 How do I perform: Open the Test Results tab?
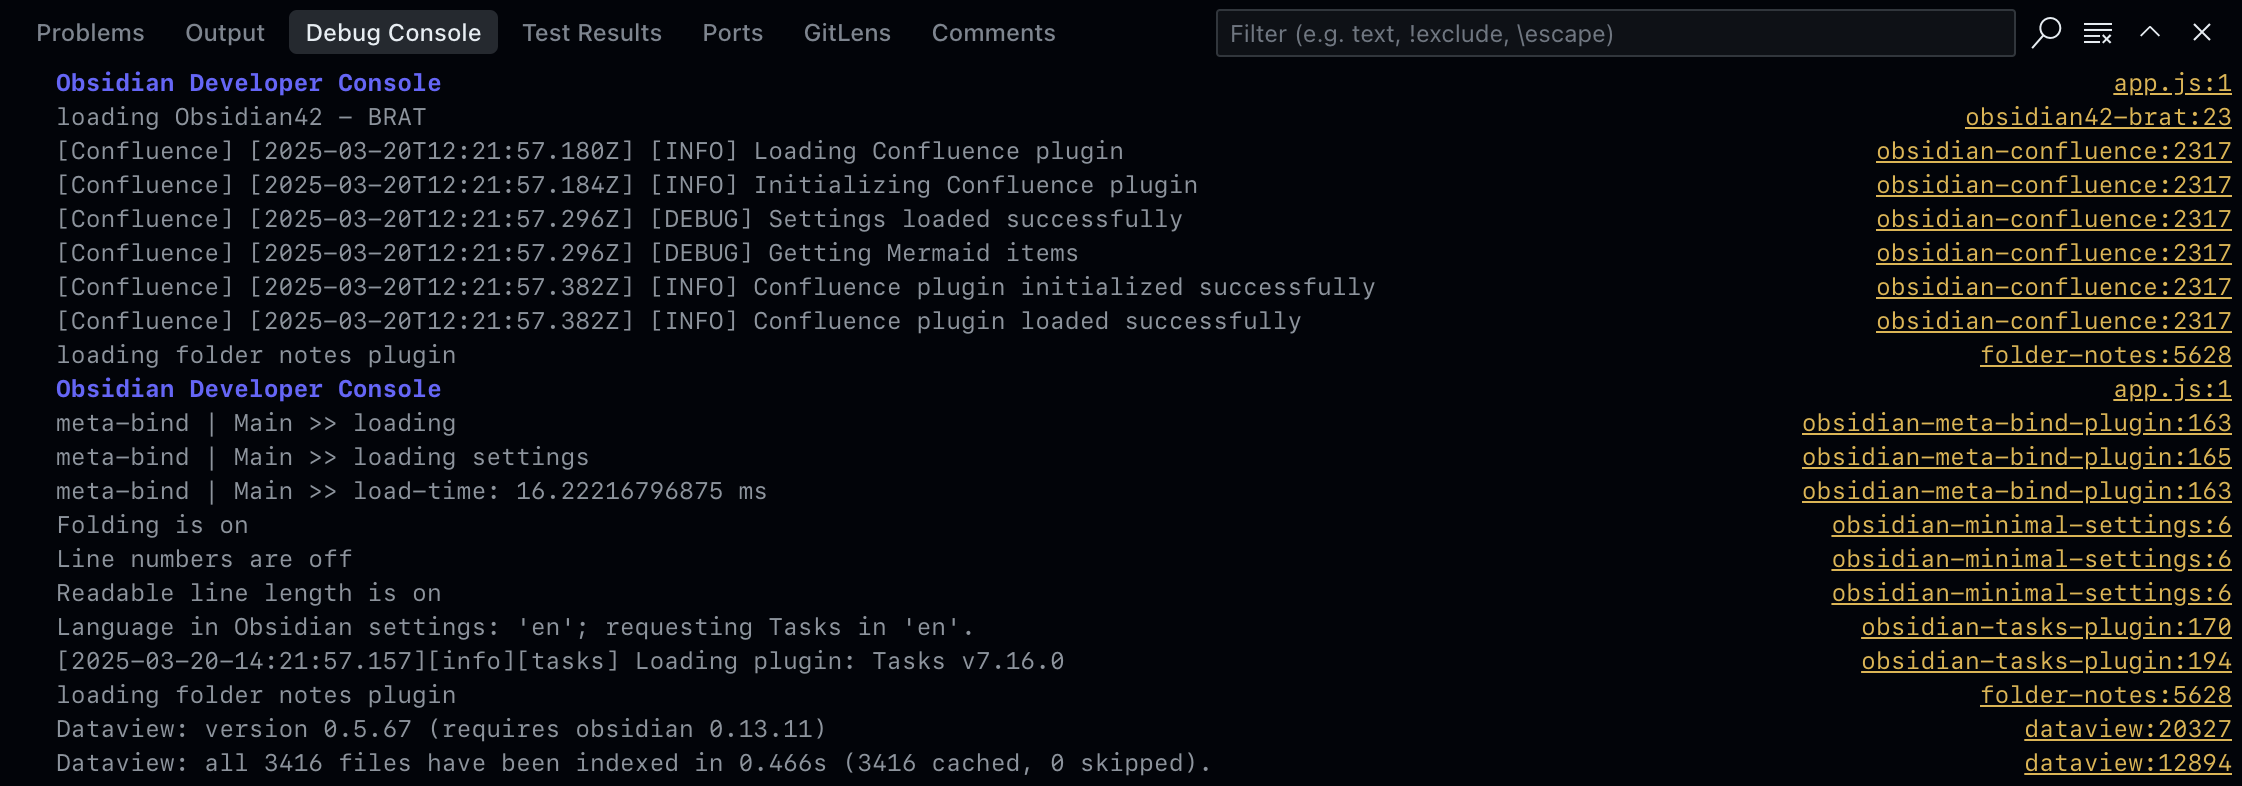tap(592, 33)
